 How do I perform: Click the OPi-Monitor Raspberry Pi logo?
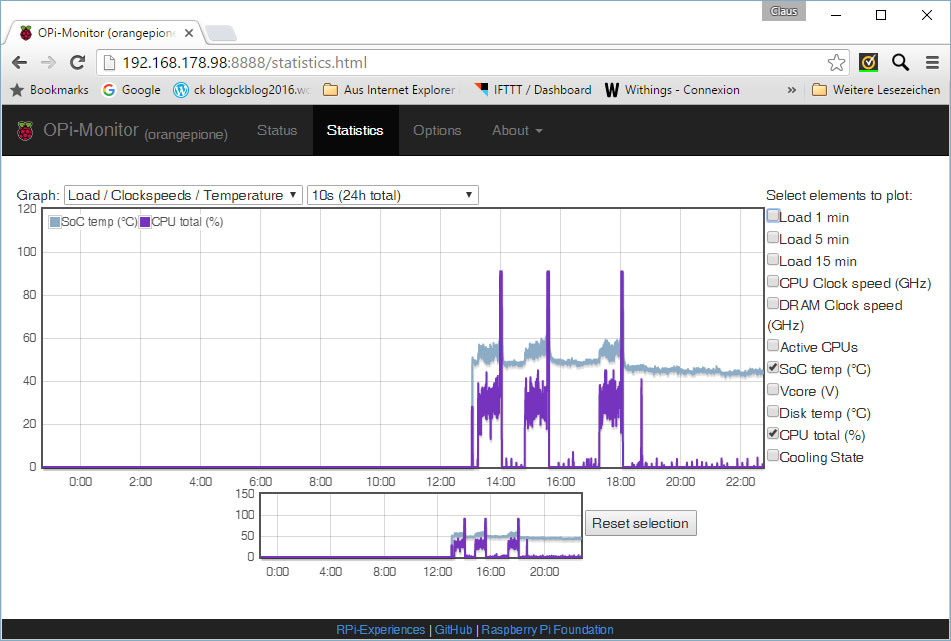(25, 130)
